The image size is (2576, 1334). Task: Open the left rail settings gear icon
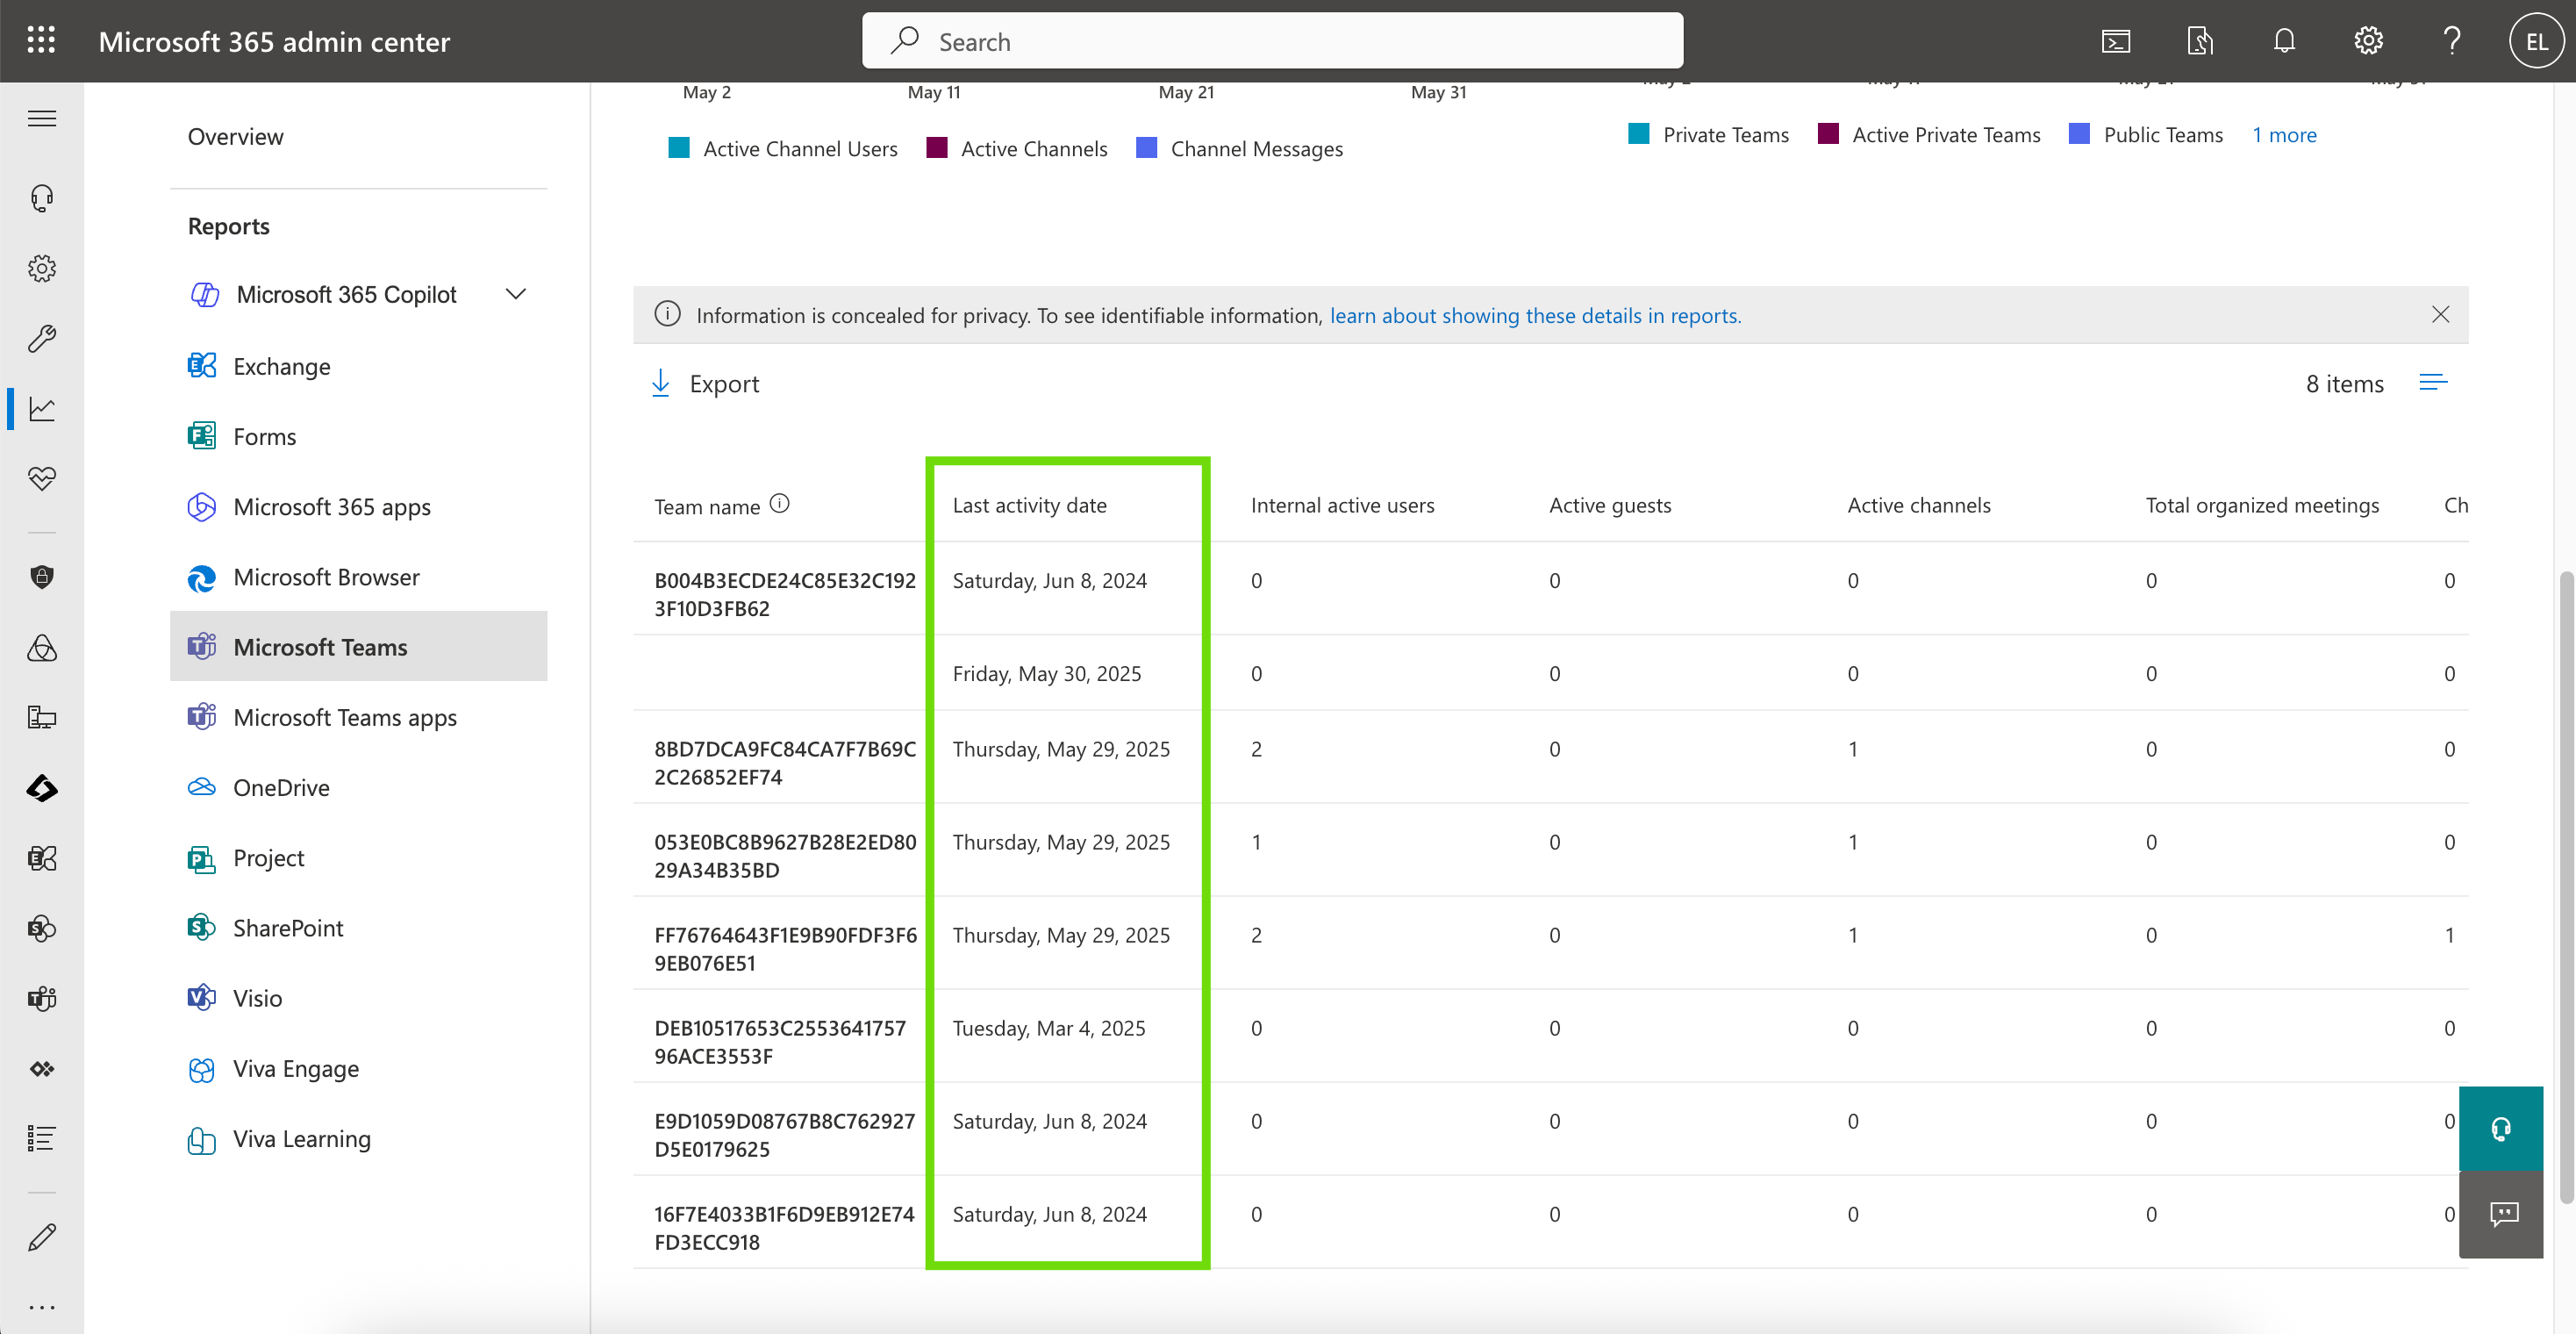(x=42, y=268)
